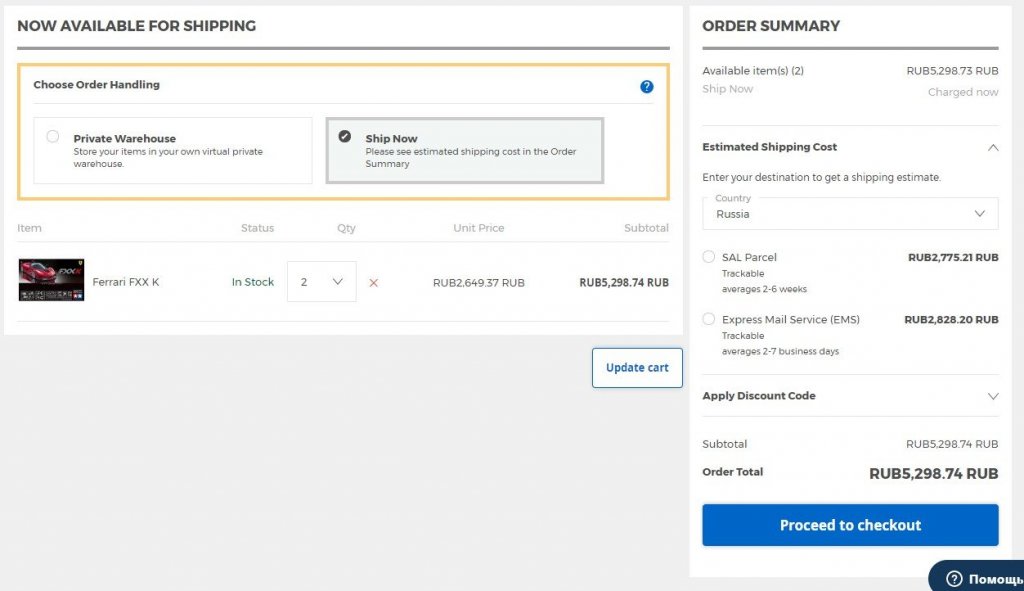
Task: Click the Status column header
Action: [x=257, y=228]
